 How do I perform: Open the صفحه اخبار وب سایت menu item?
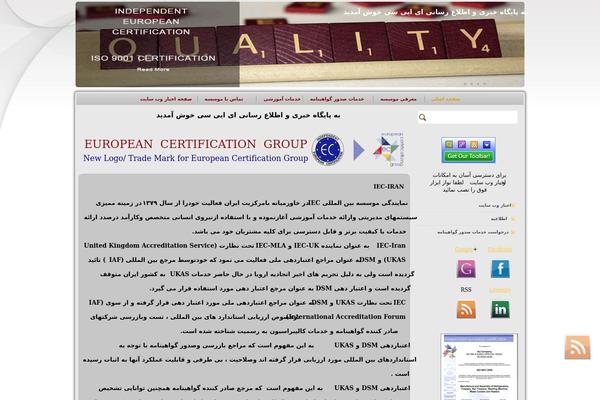click(x=166, y=99)
